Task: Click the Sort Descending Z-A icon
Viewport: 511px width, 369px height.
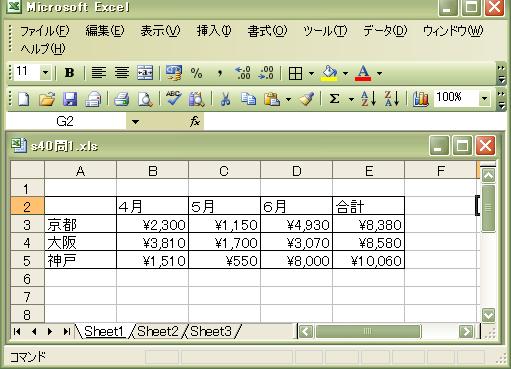Action: pos(392,99)
